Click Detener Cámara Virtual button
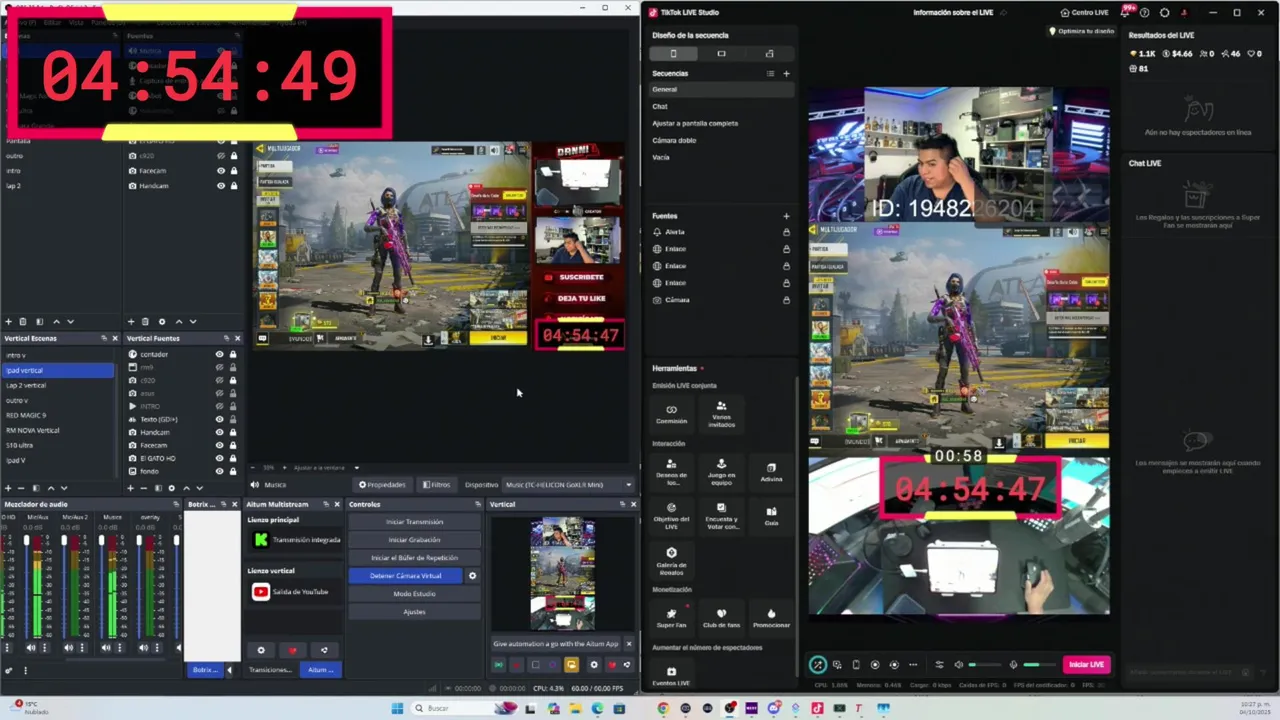 pyautogui.click(x=405, y=576)
